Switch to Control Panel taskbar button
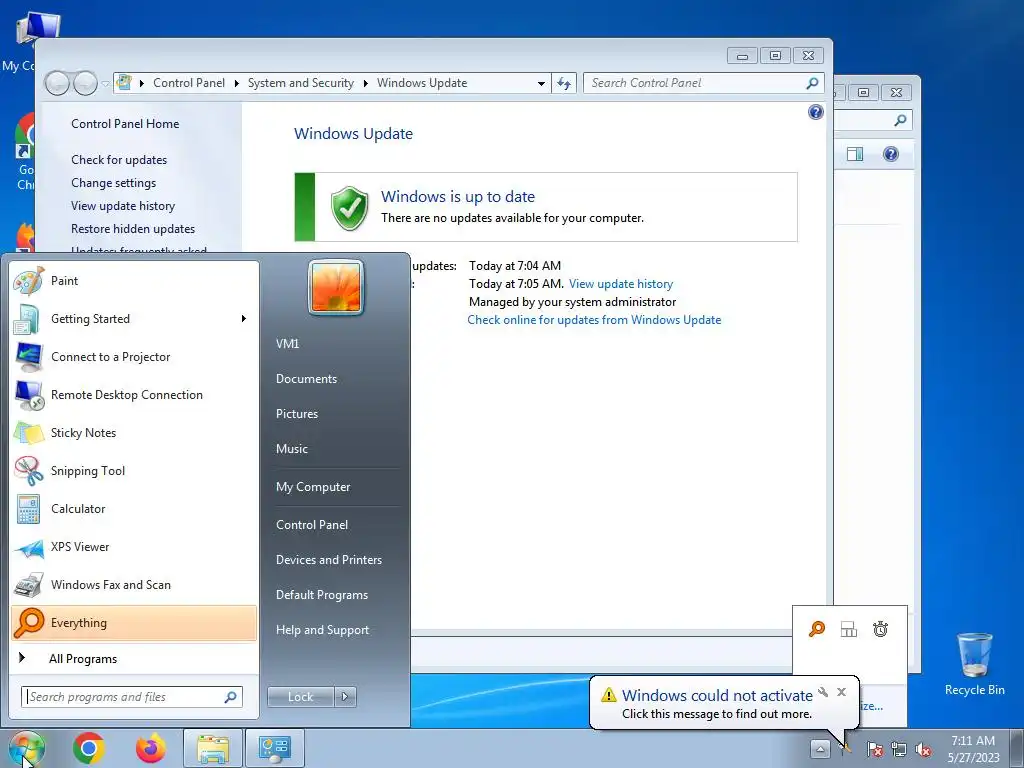 click(x=274, y=748)
